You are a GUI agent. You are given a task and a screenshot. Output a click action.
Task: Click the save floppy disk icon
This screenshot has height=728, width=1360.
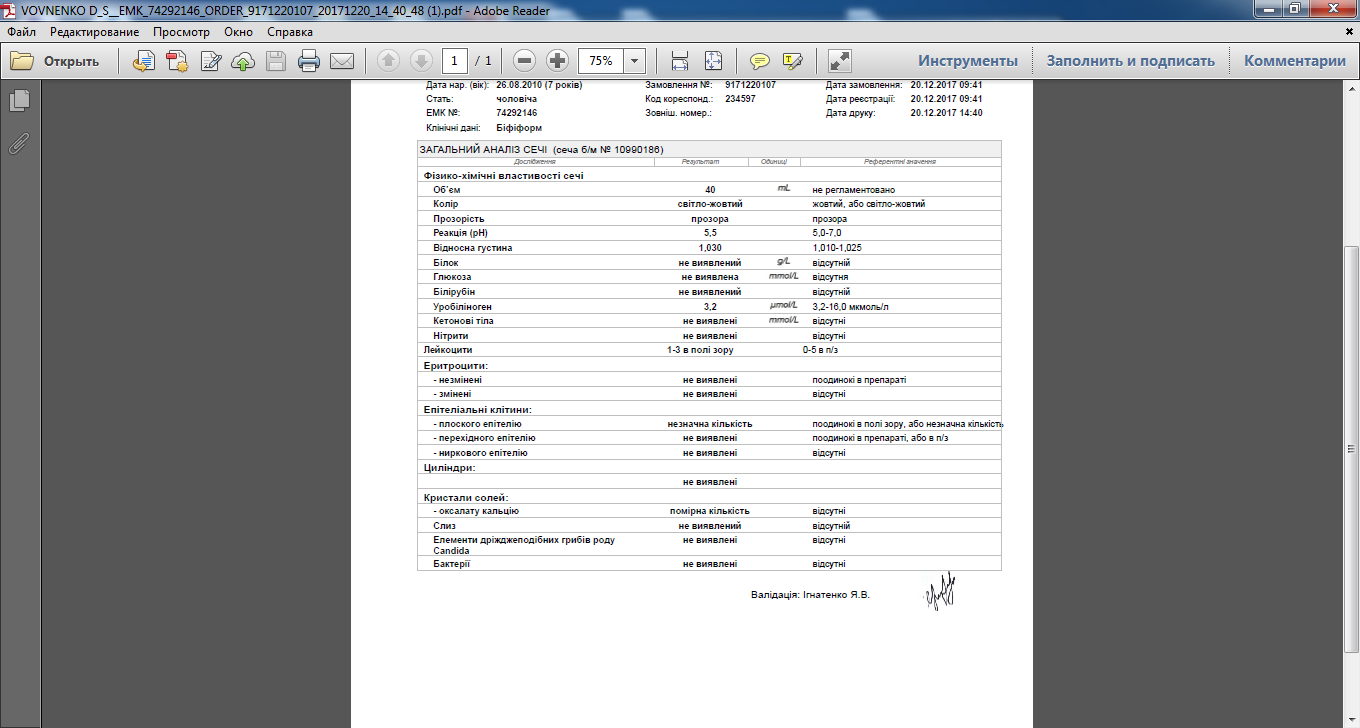[276, 61]
